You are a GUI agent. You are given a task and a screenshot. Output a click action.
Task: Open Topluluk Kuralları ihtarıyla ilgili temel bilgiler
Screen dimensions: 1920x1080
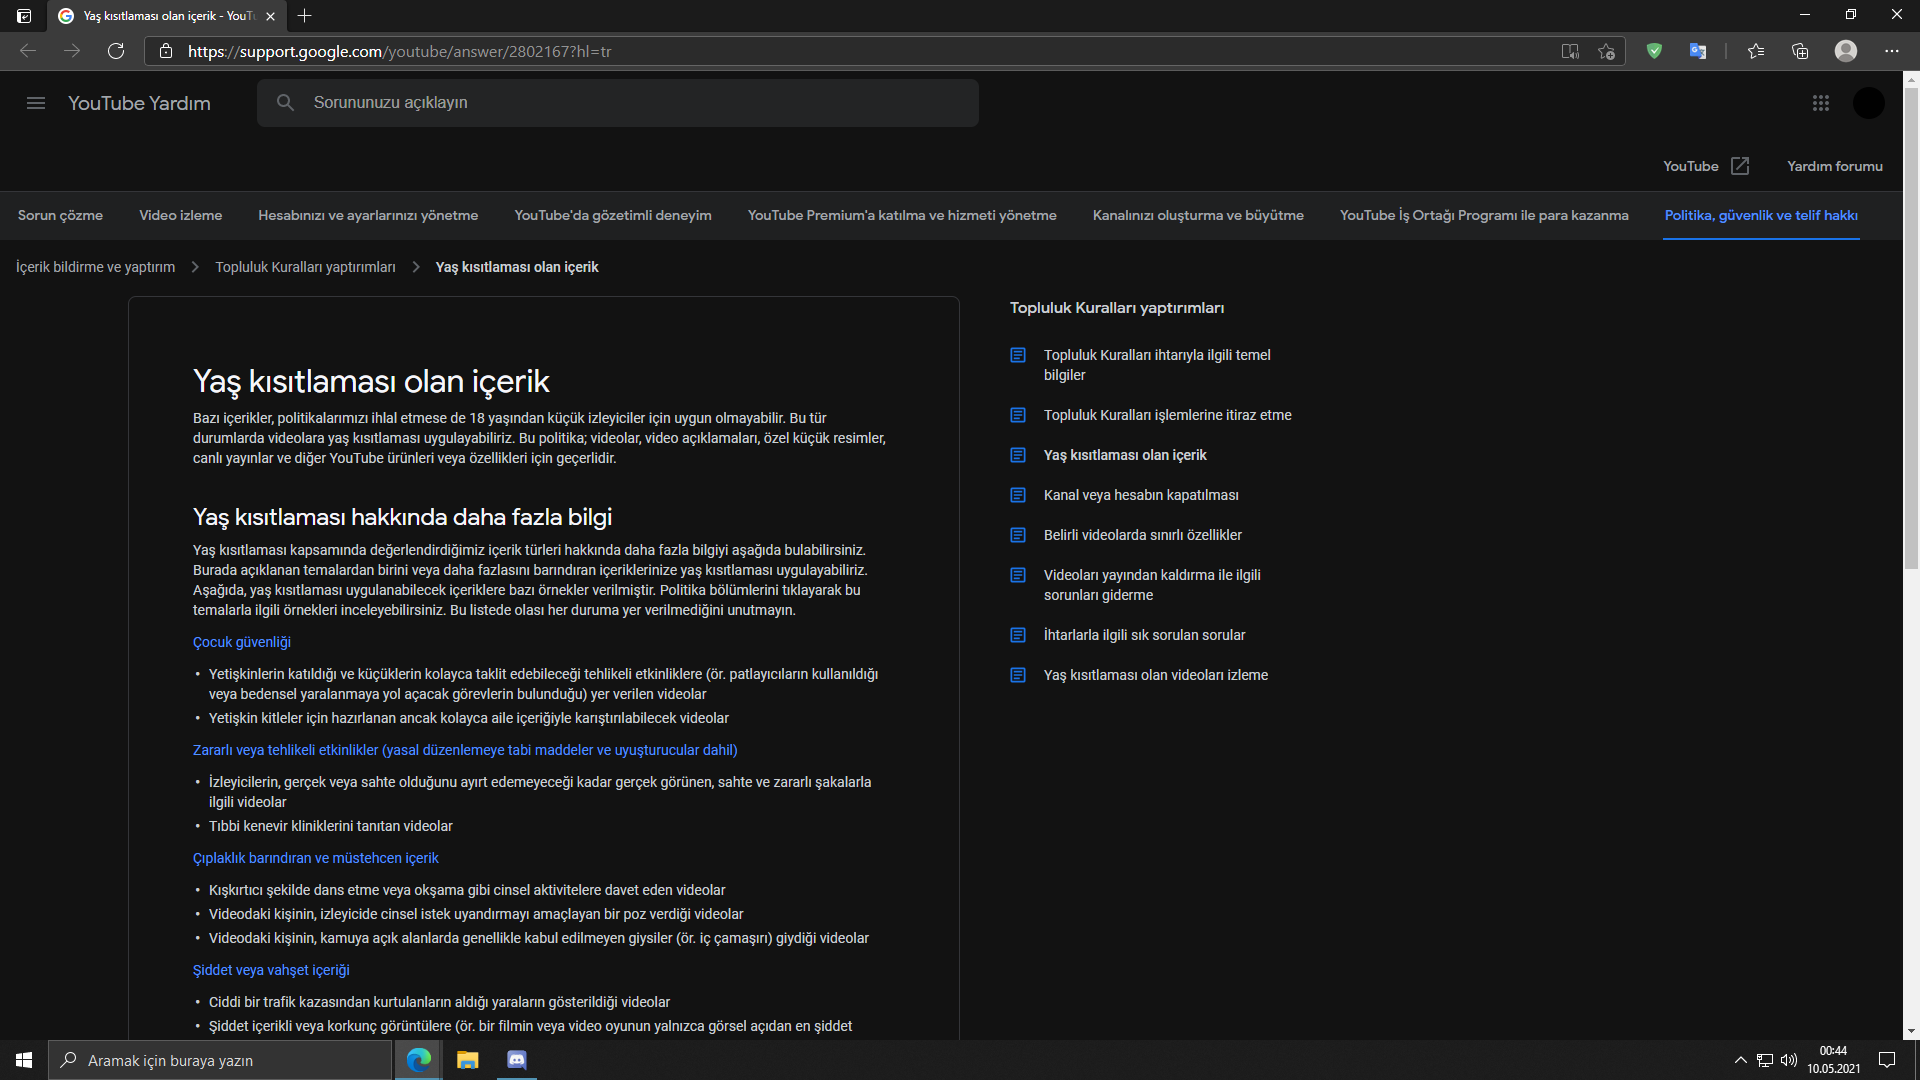tap(1157, 365)
